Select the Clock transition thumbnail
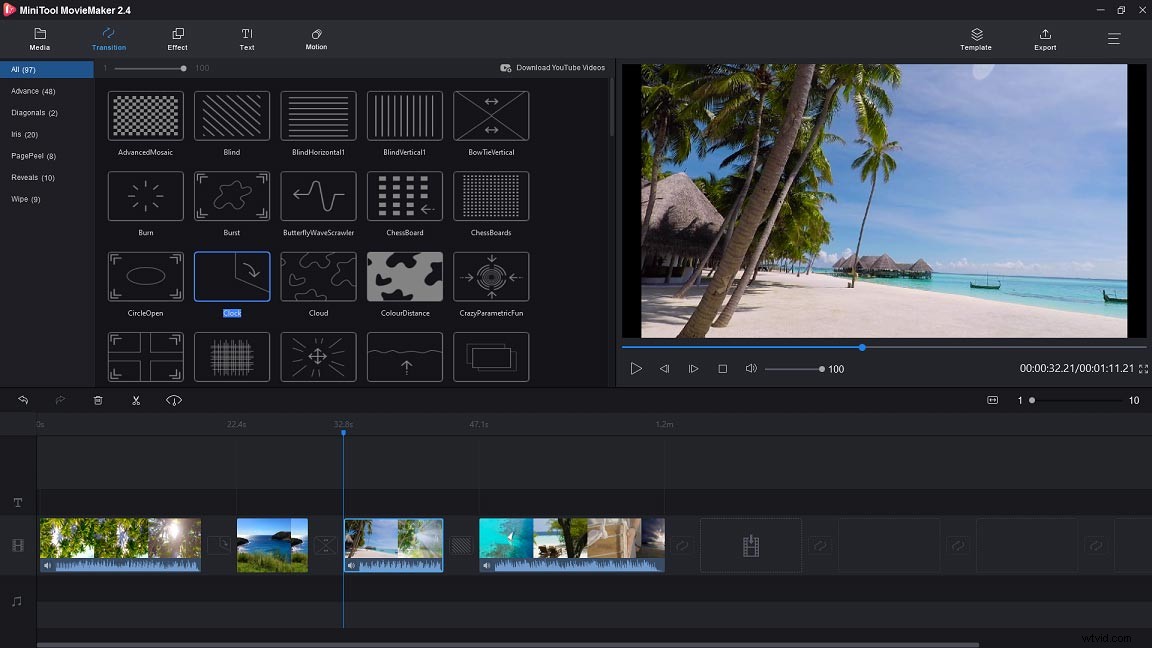This screenshot has width=1152, height=648. pos(231,276)
